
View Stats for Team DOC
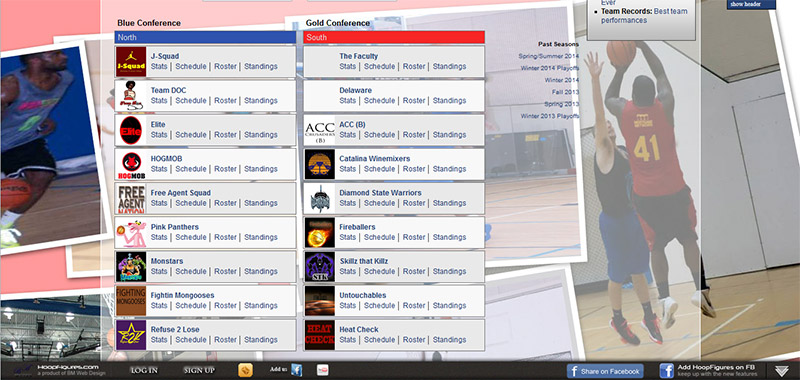pyautogui.click(x=159, y=100)
